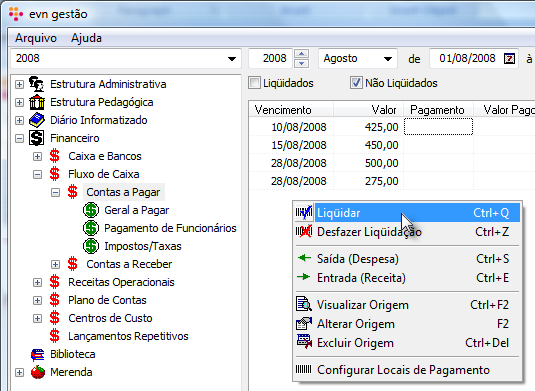535x391 pixels.
Task: Open the calendar picker icon next to 01/08/2008
Action: pos(509,58)
